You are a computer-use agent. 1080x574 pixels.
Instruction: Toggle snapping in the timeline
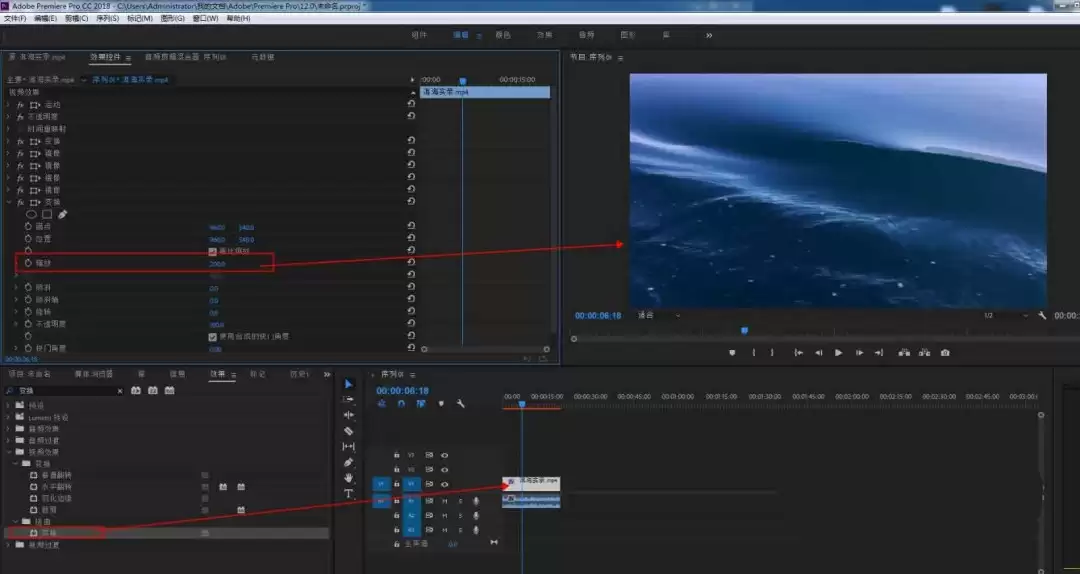401,404
